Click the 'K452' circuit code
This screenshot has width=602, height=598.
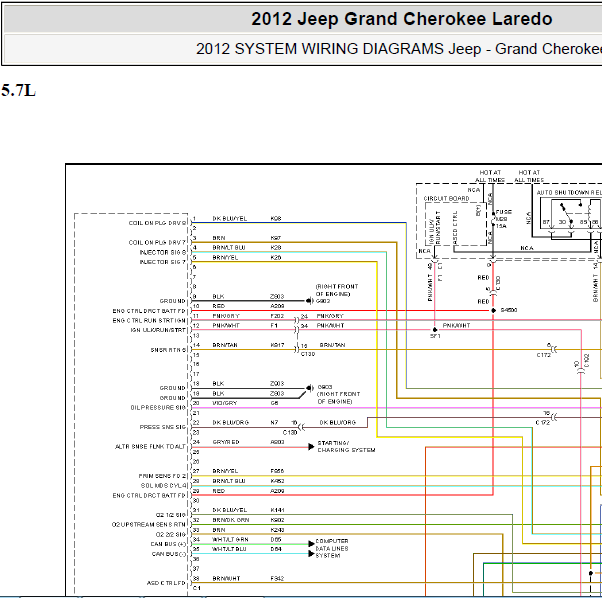tap(277, 481)
